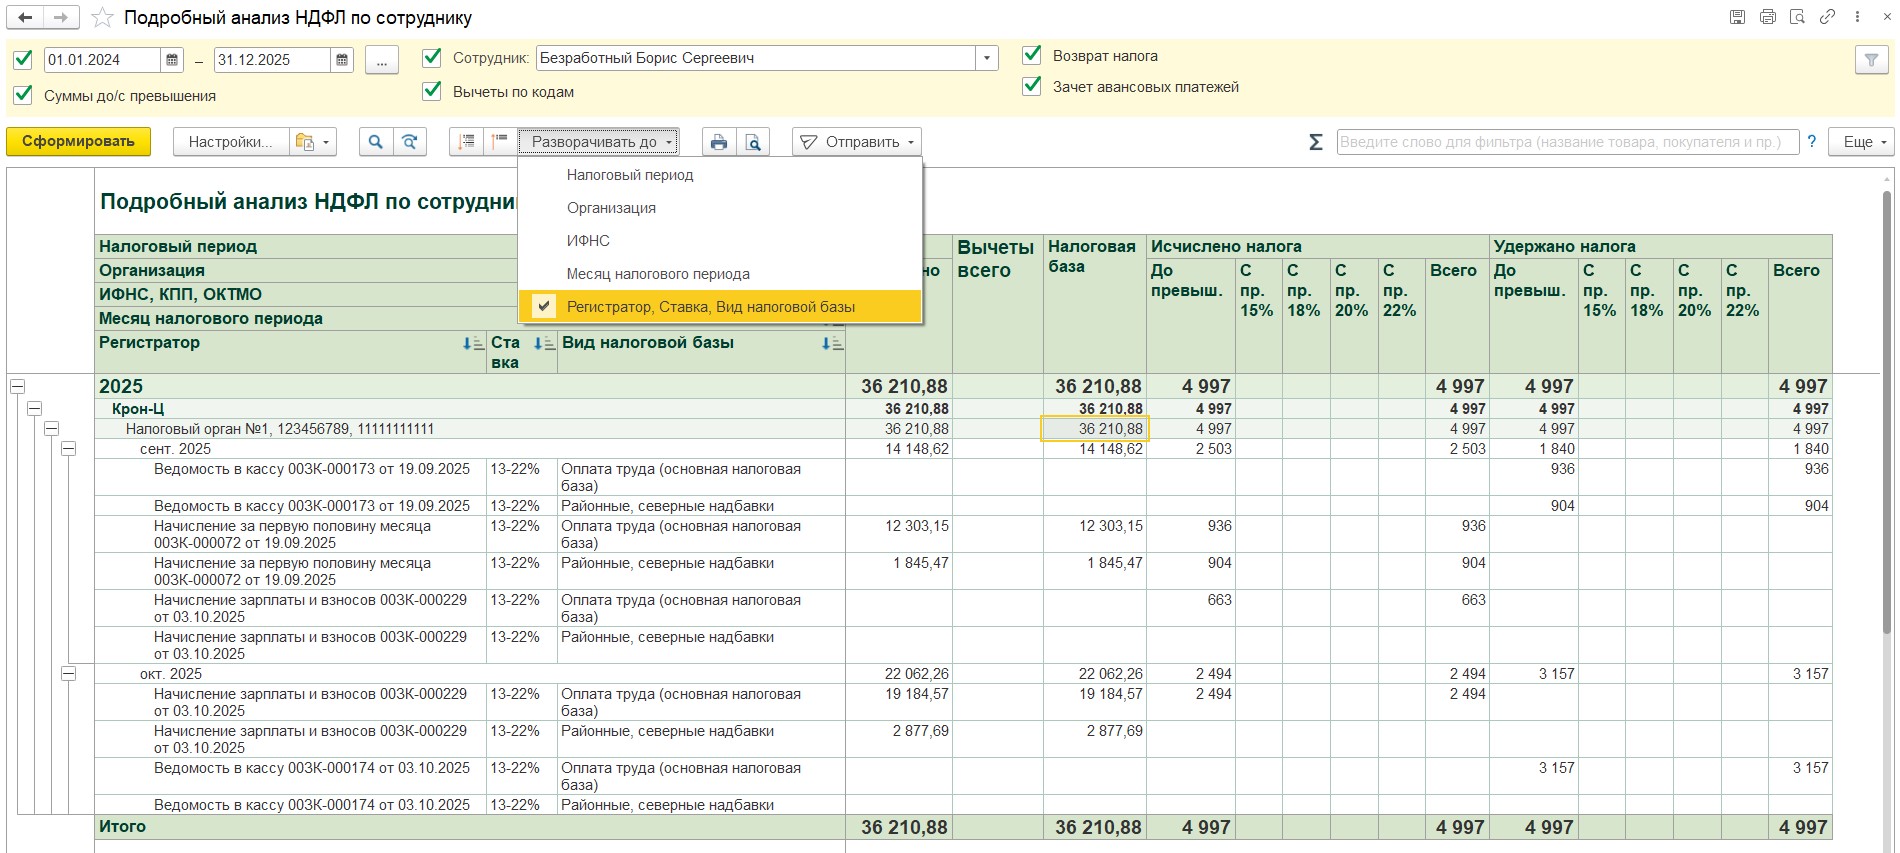The image size is (1900, 853).
Task: Open the Сотрудник dropdown list arrow
Action: click(x=988, y=58)
